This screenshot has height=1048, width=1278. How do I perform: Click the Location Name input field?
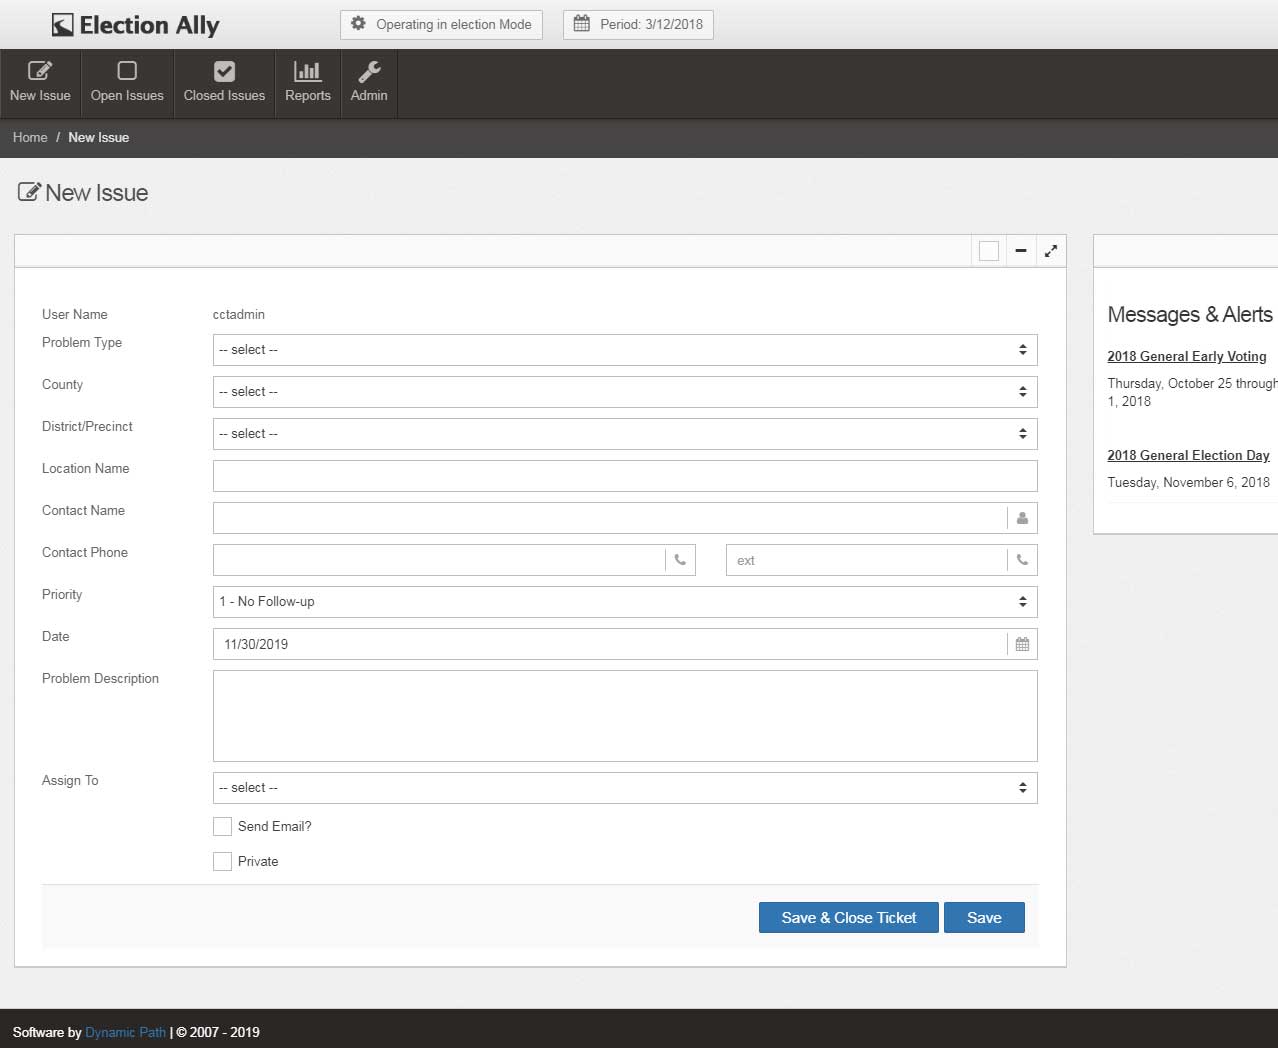click(x=625, y=476)
